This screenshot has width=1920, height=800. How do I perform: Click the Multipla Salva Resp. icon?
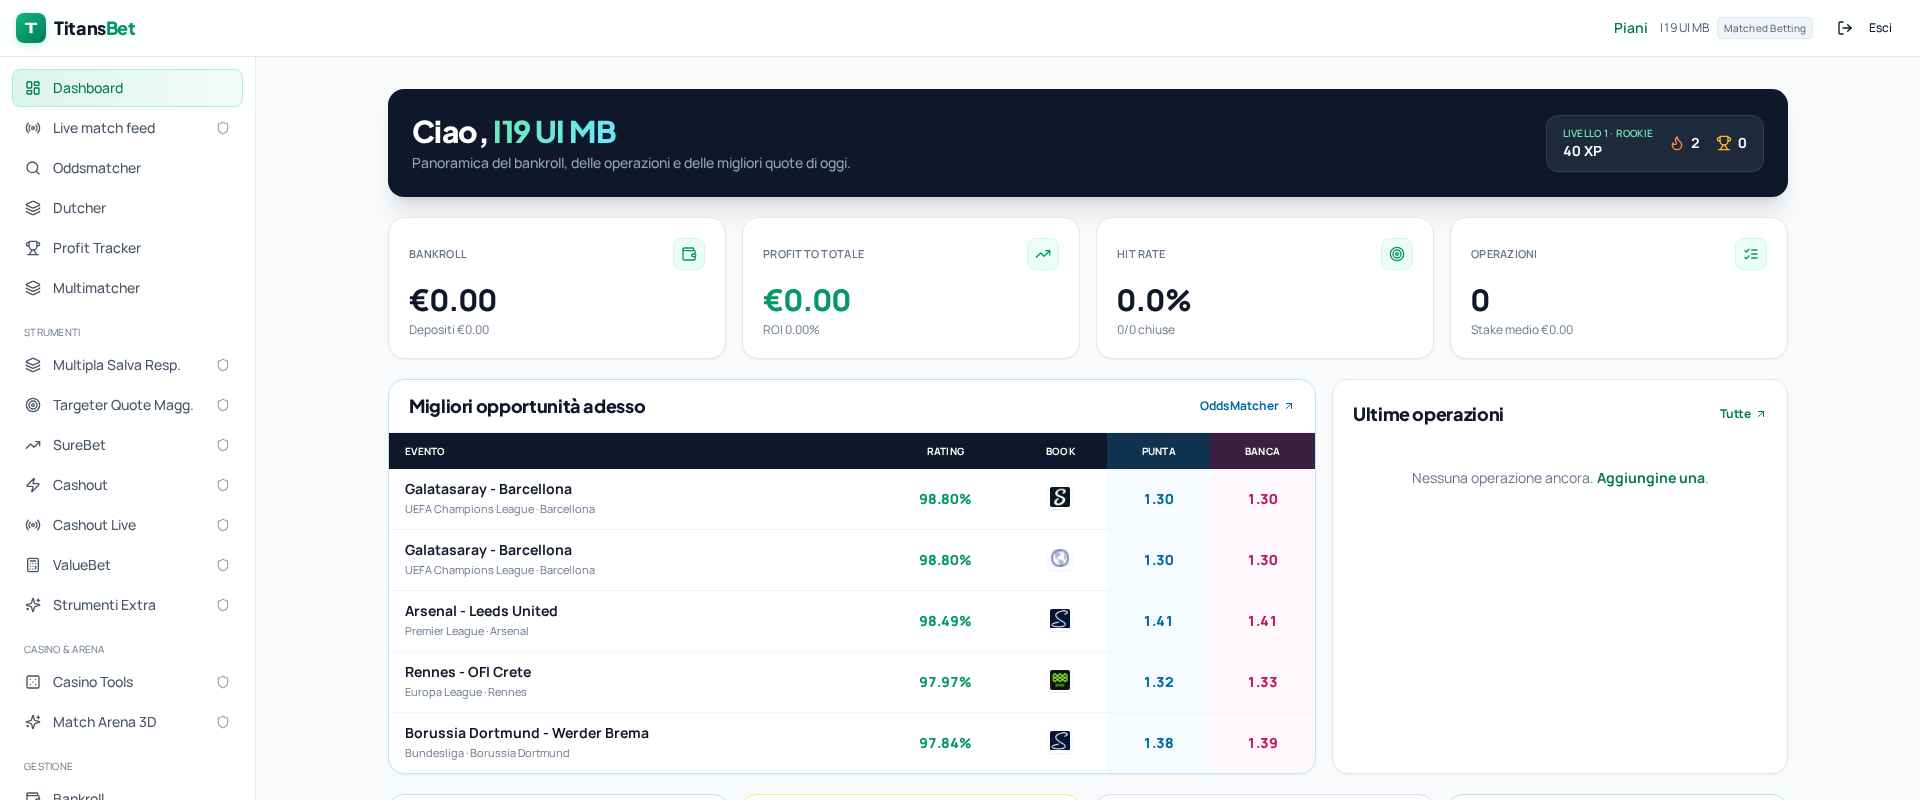click(x=33, y=365)
